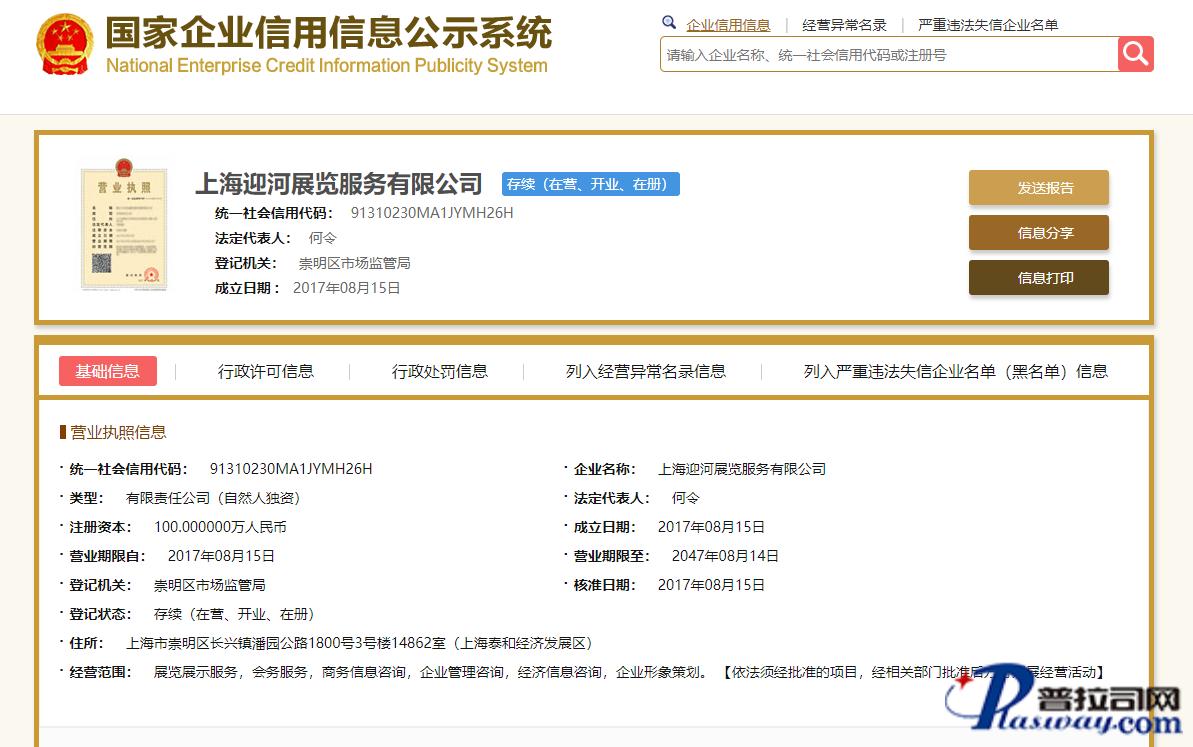Select the 严重违法失信企业名单 search category

(988, 25)
